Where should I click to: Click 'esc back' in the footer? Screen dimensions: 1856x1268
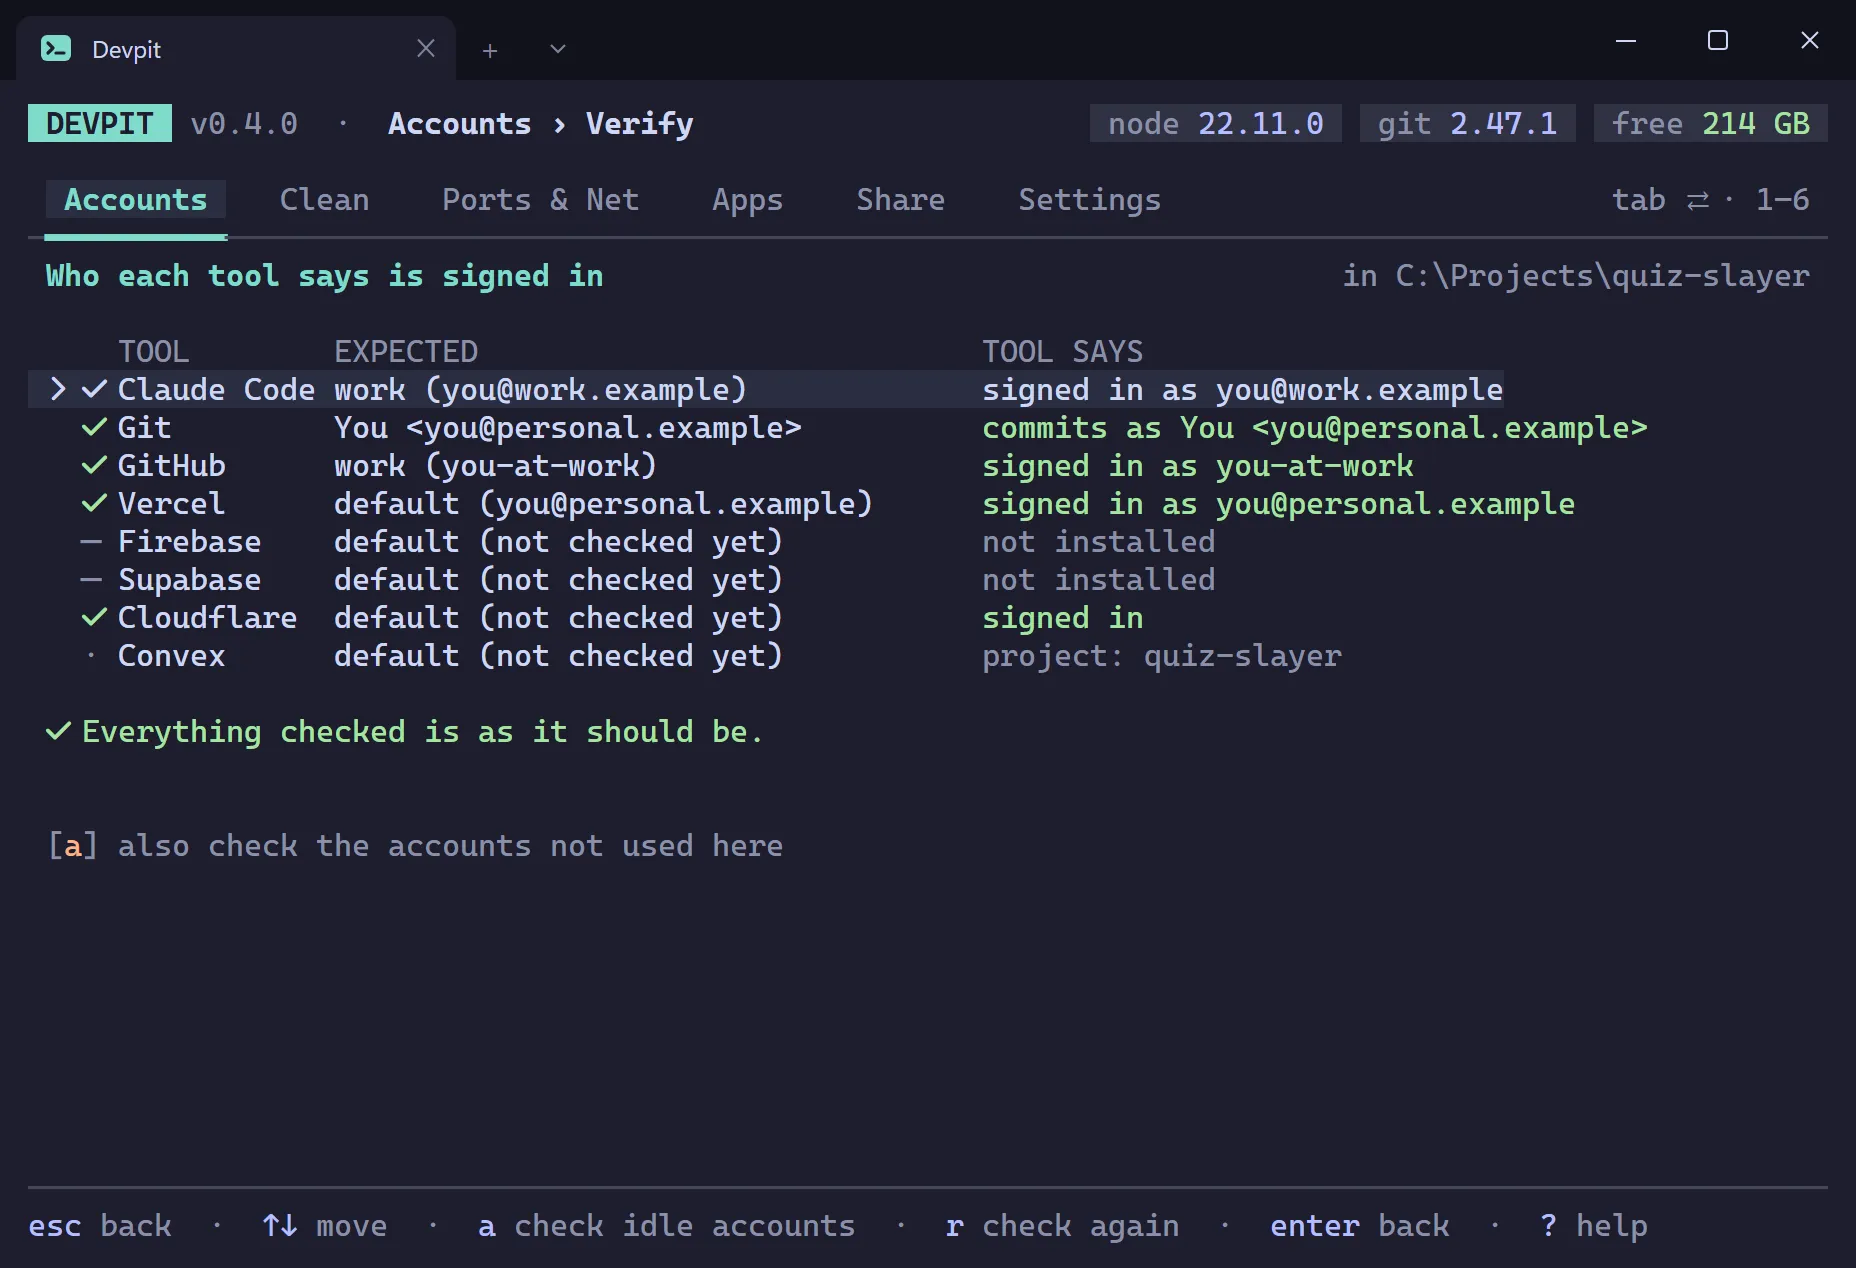100,1226
